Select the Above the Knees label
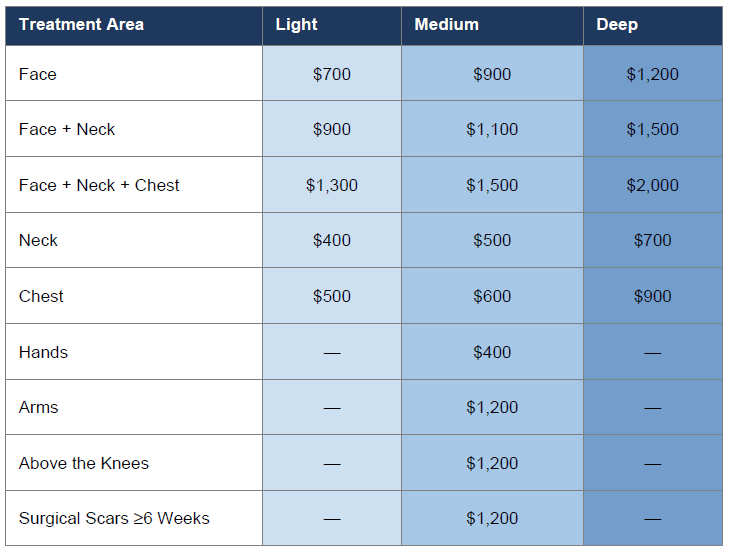This screenshot has width=729, height=552. pyautogui.click(x=84, y=463)
